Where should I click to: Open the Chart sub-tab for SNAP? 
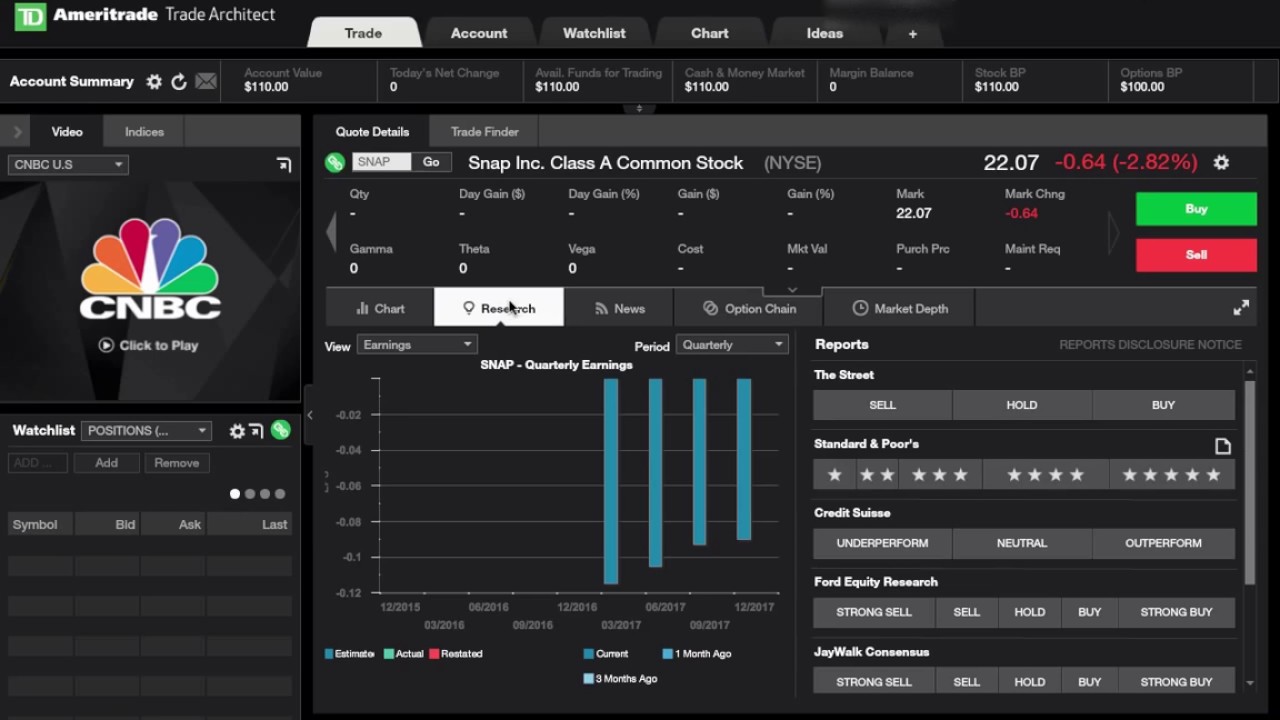pos(380,308)
